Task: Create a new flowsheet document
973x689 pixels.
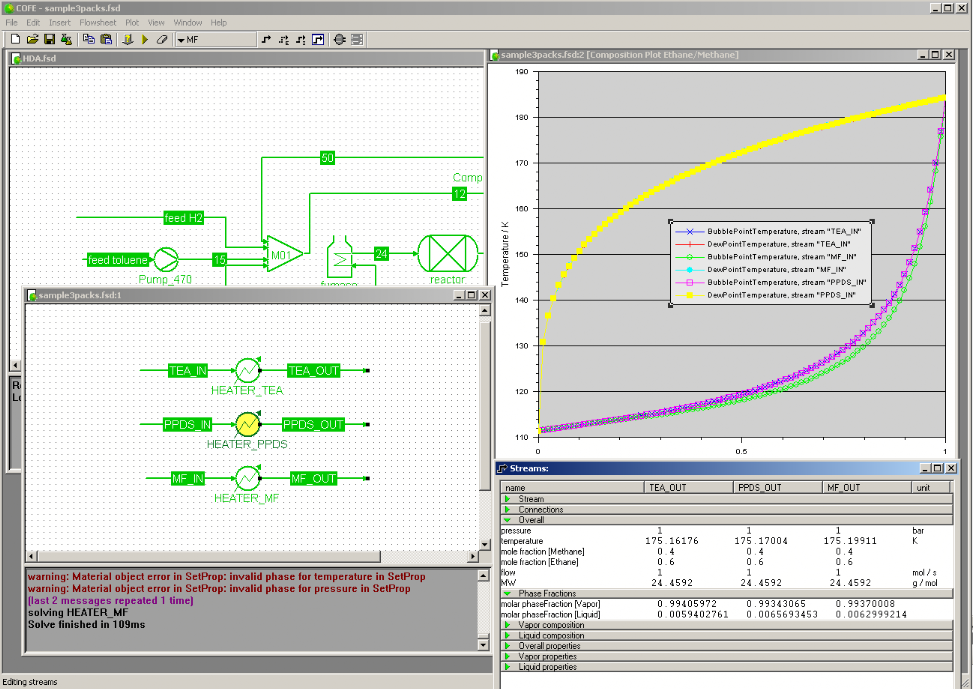Action: [16, 39]
